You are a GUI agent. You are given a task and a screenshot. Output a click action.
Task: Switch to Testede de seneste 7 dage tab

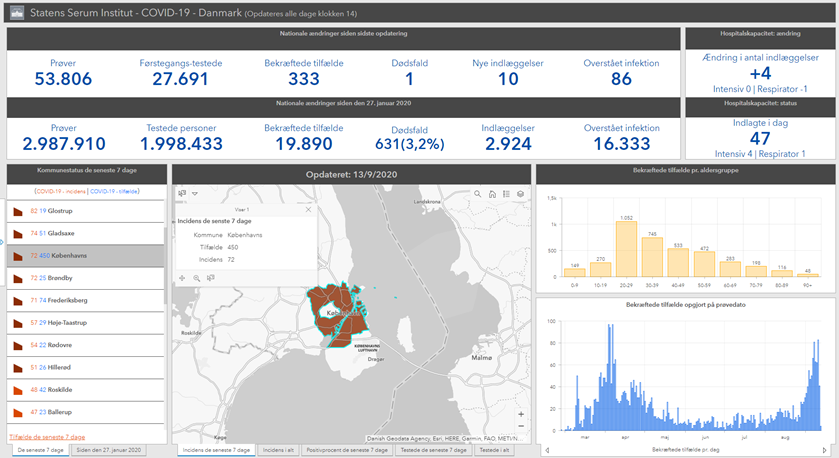point(433,451)
